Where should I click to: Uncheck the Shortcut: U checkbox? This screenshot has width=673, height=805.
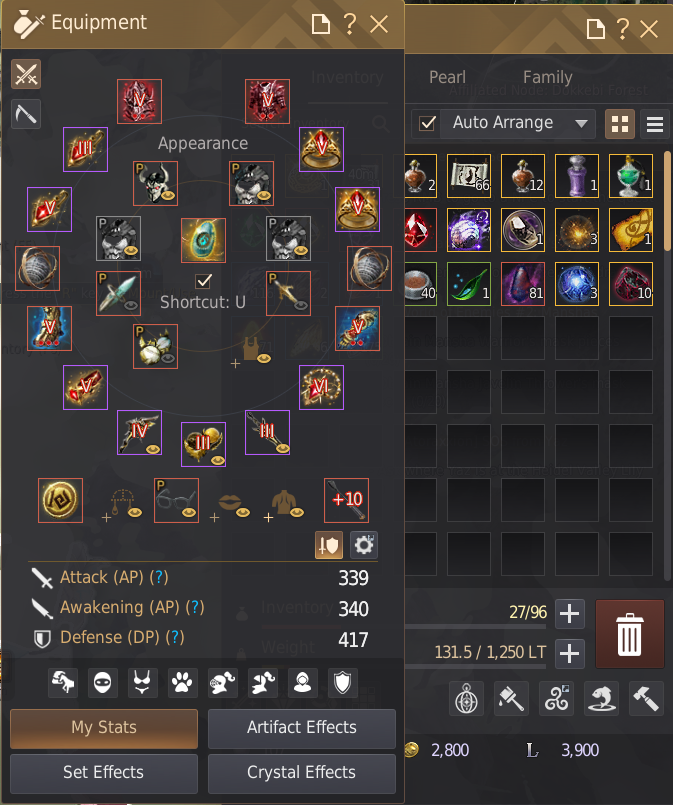204,280
